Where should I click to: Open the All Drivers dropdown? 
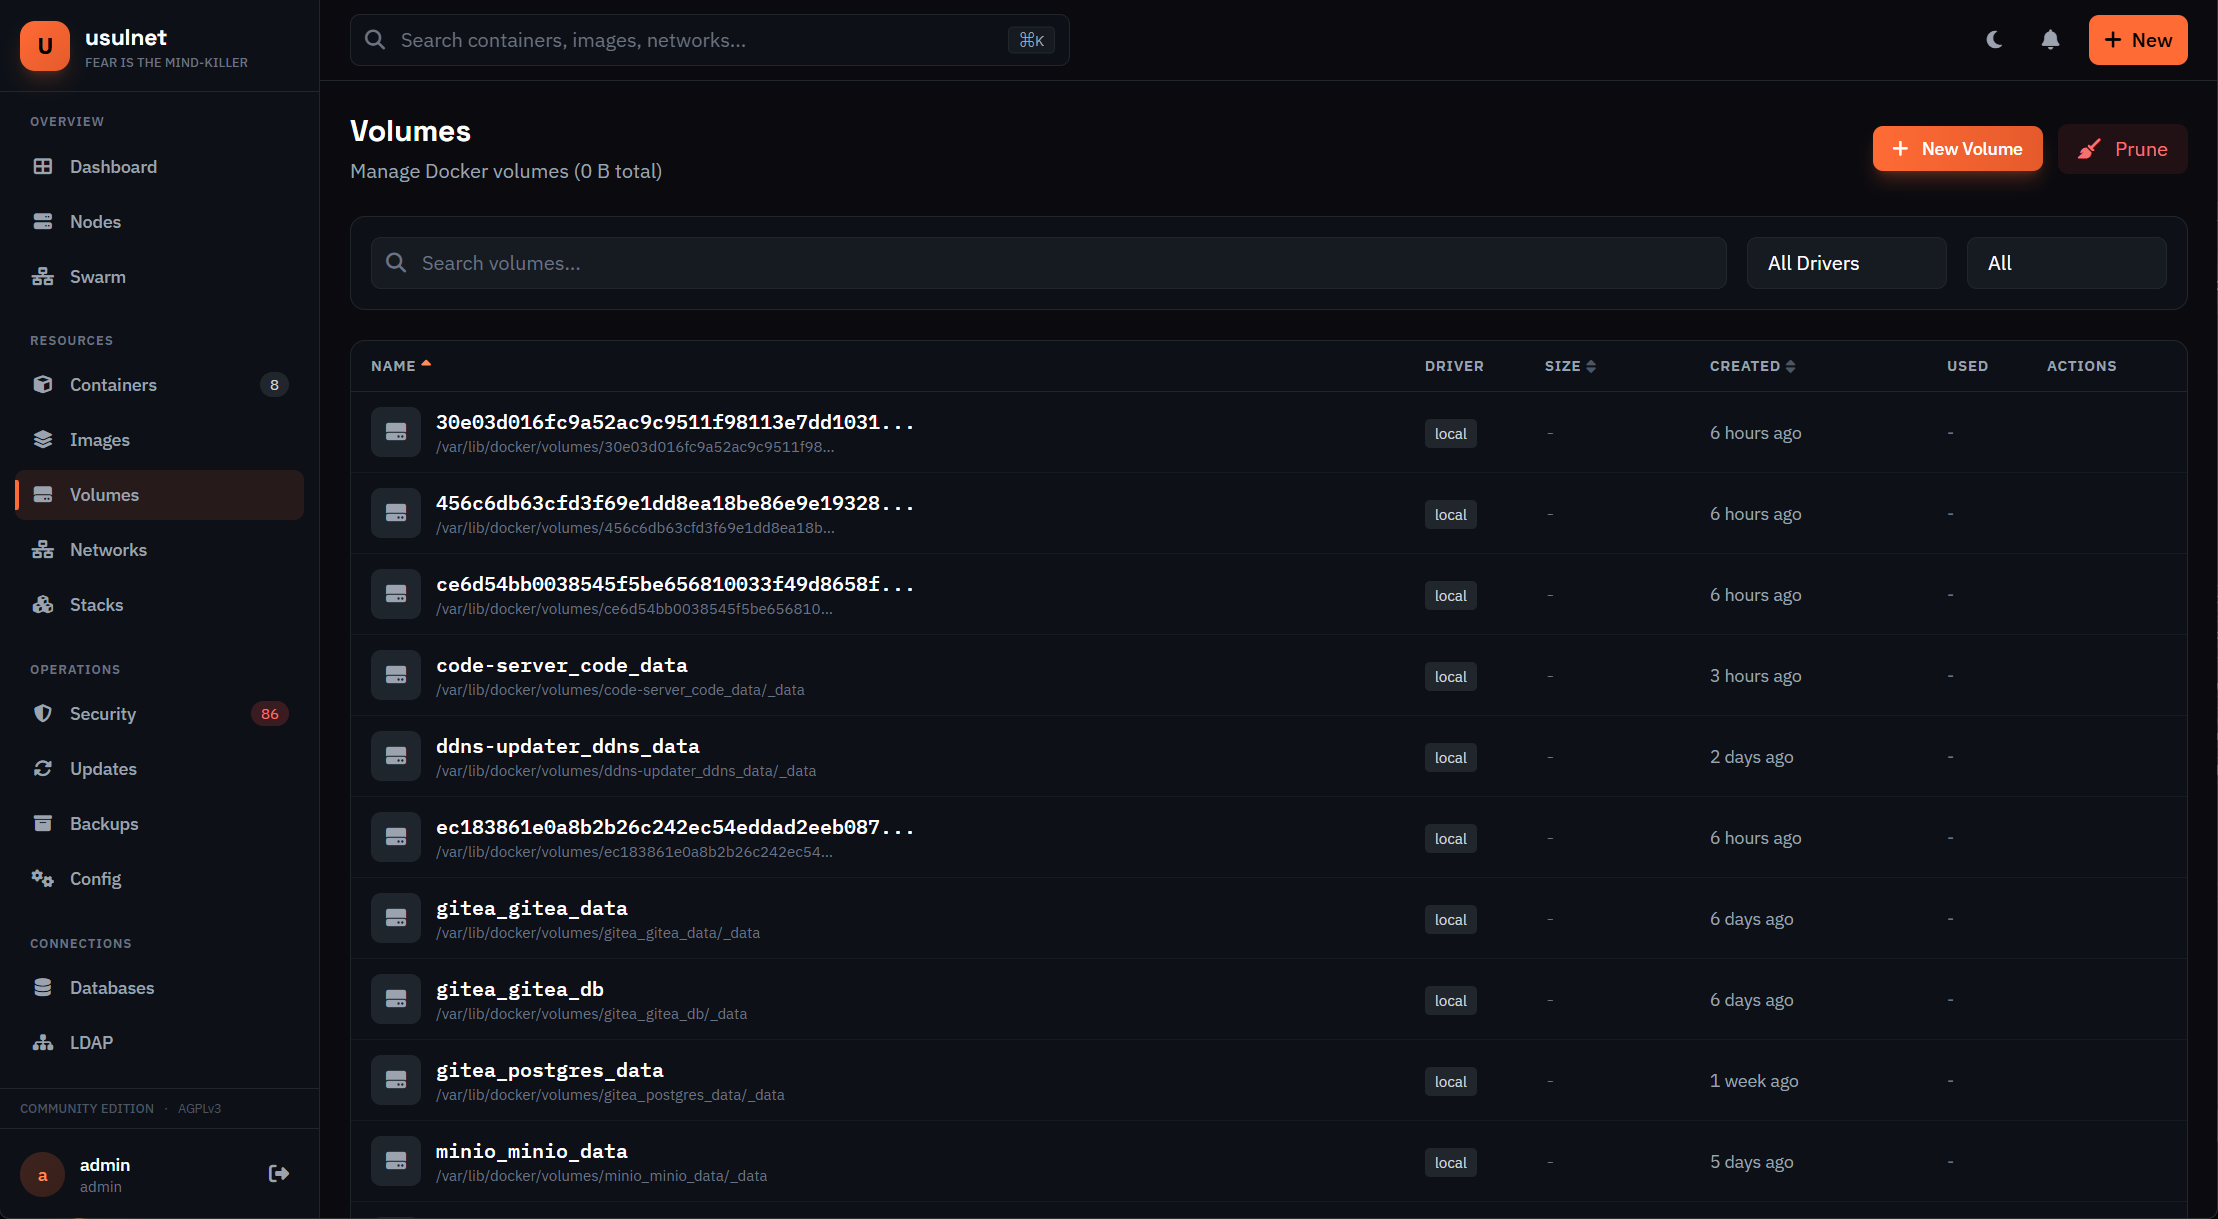(1846, 262)
